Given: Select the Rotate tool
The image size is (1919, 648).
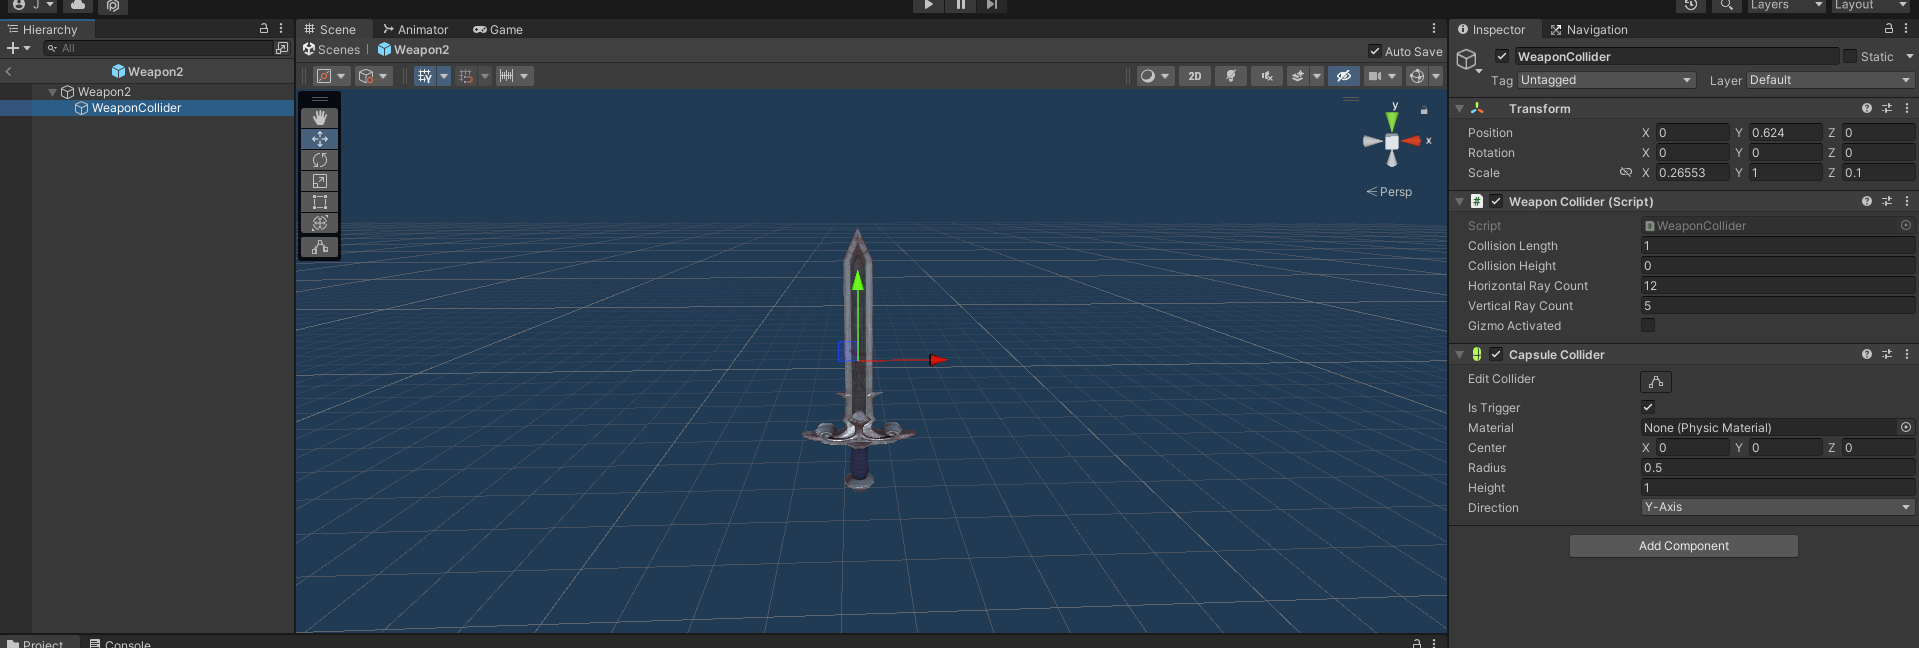Looking at the screenshot, I should [x=320, y=160].
